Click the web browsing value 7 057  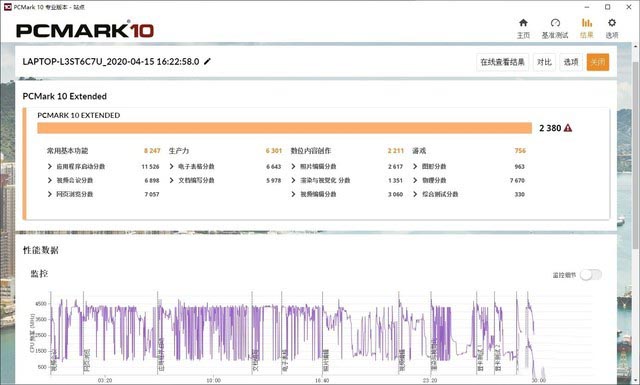[x=152, y=194]
